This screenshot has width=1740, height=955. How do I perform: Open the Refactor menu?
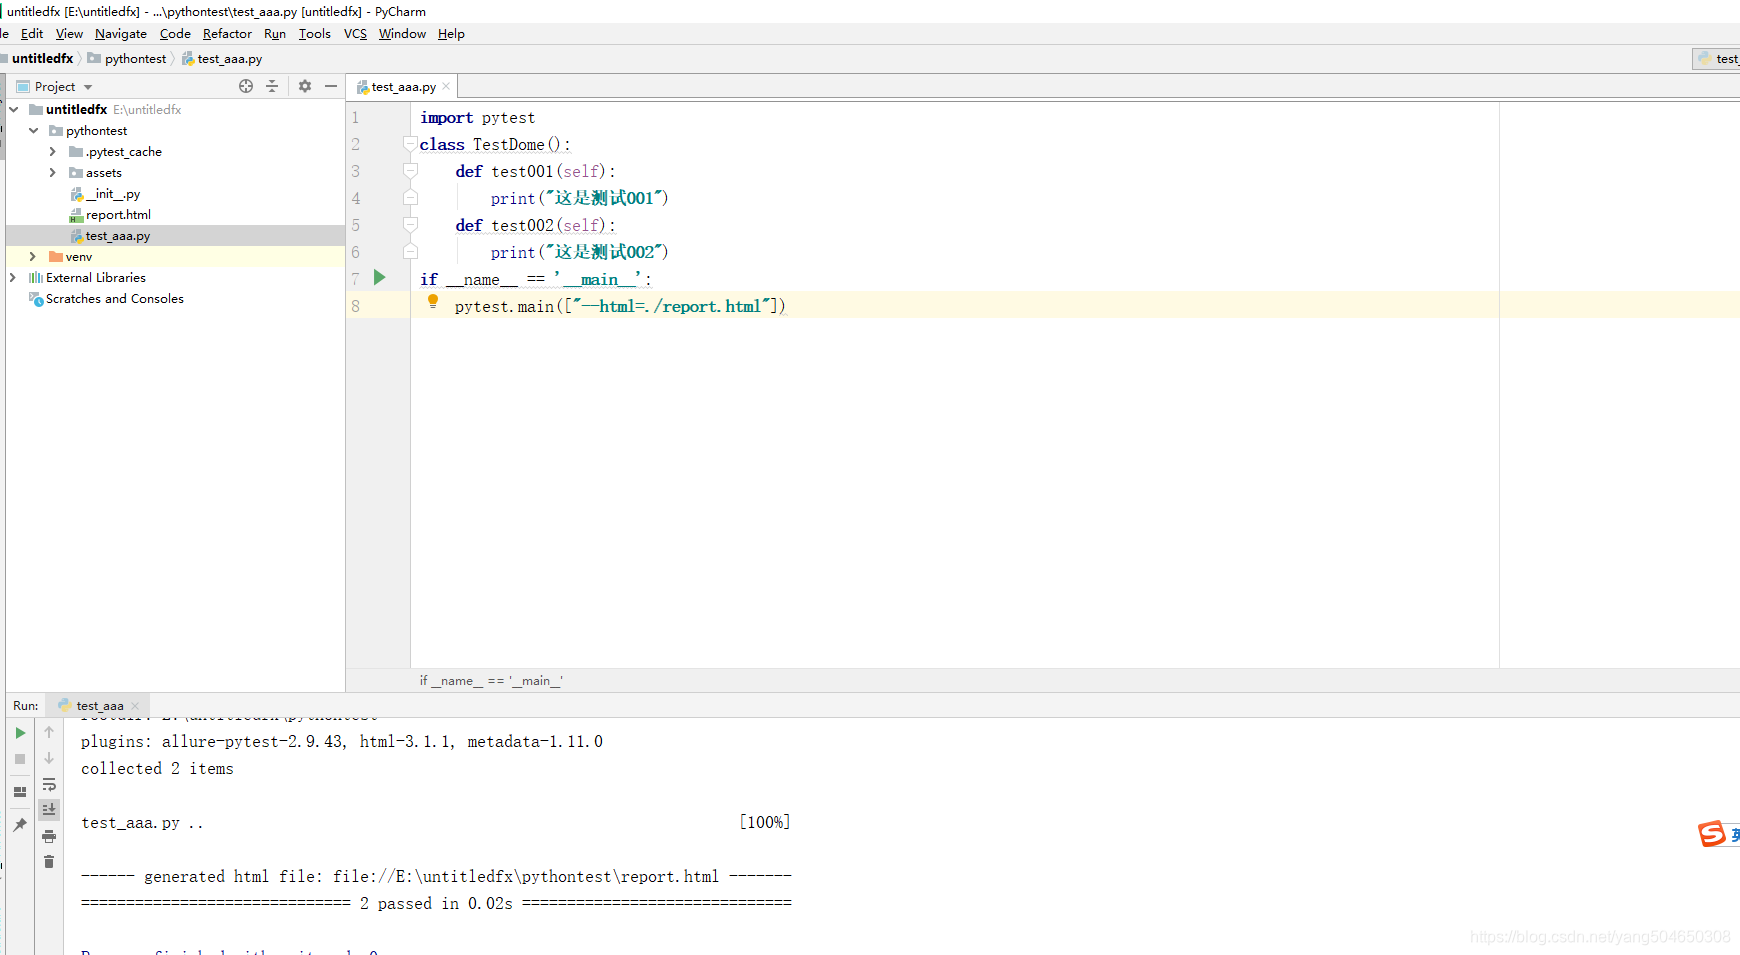click(227, 34)
